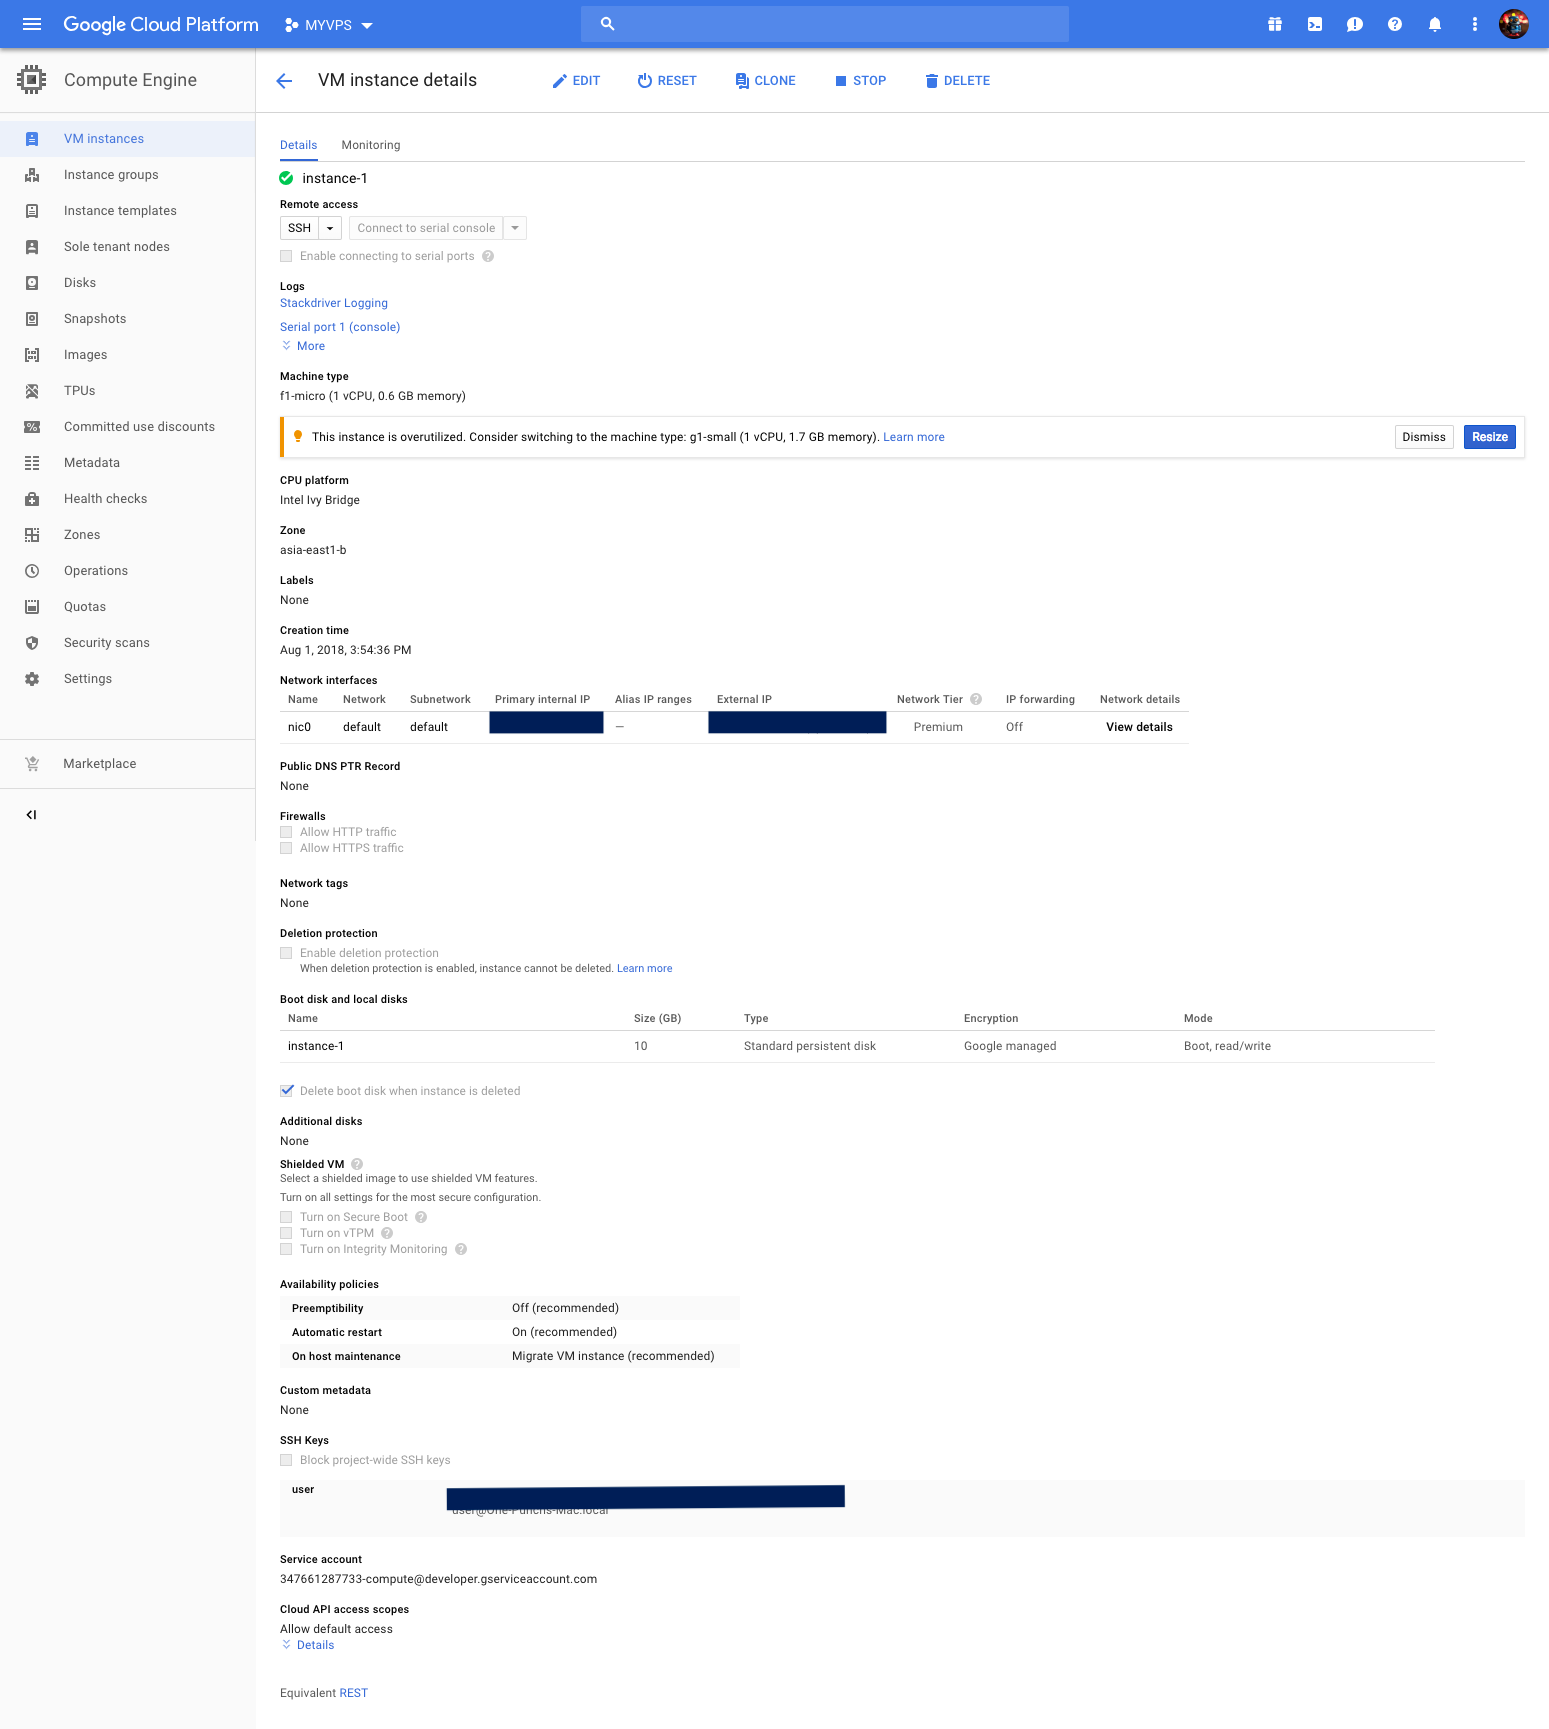Toggle Allow HTTP traffic checkbox

(286, 832)
